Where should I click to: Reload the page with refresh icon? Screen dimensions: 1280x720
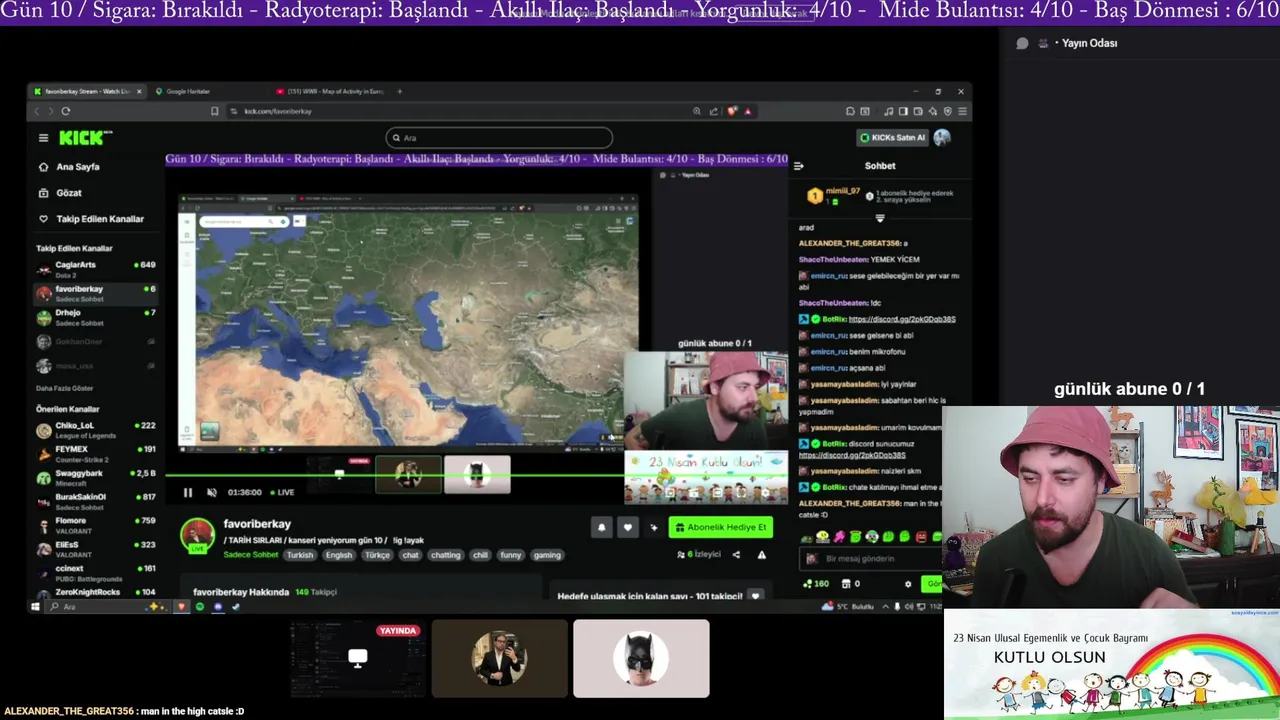click(66, 111)
